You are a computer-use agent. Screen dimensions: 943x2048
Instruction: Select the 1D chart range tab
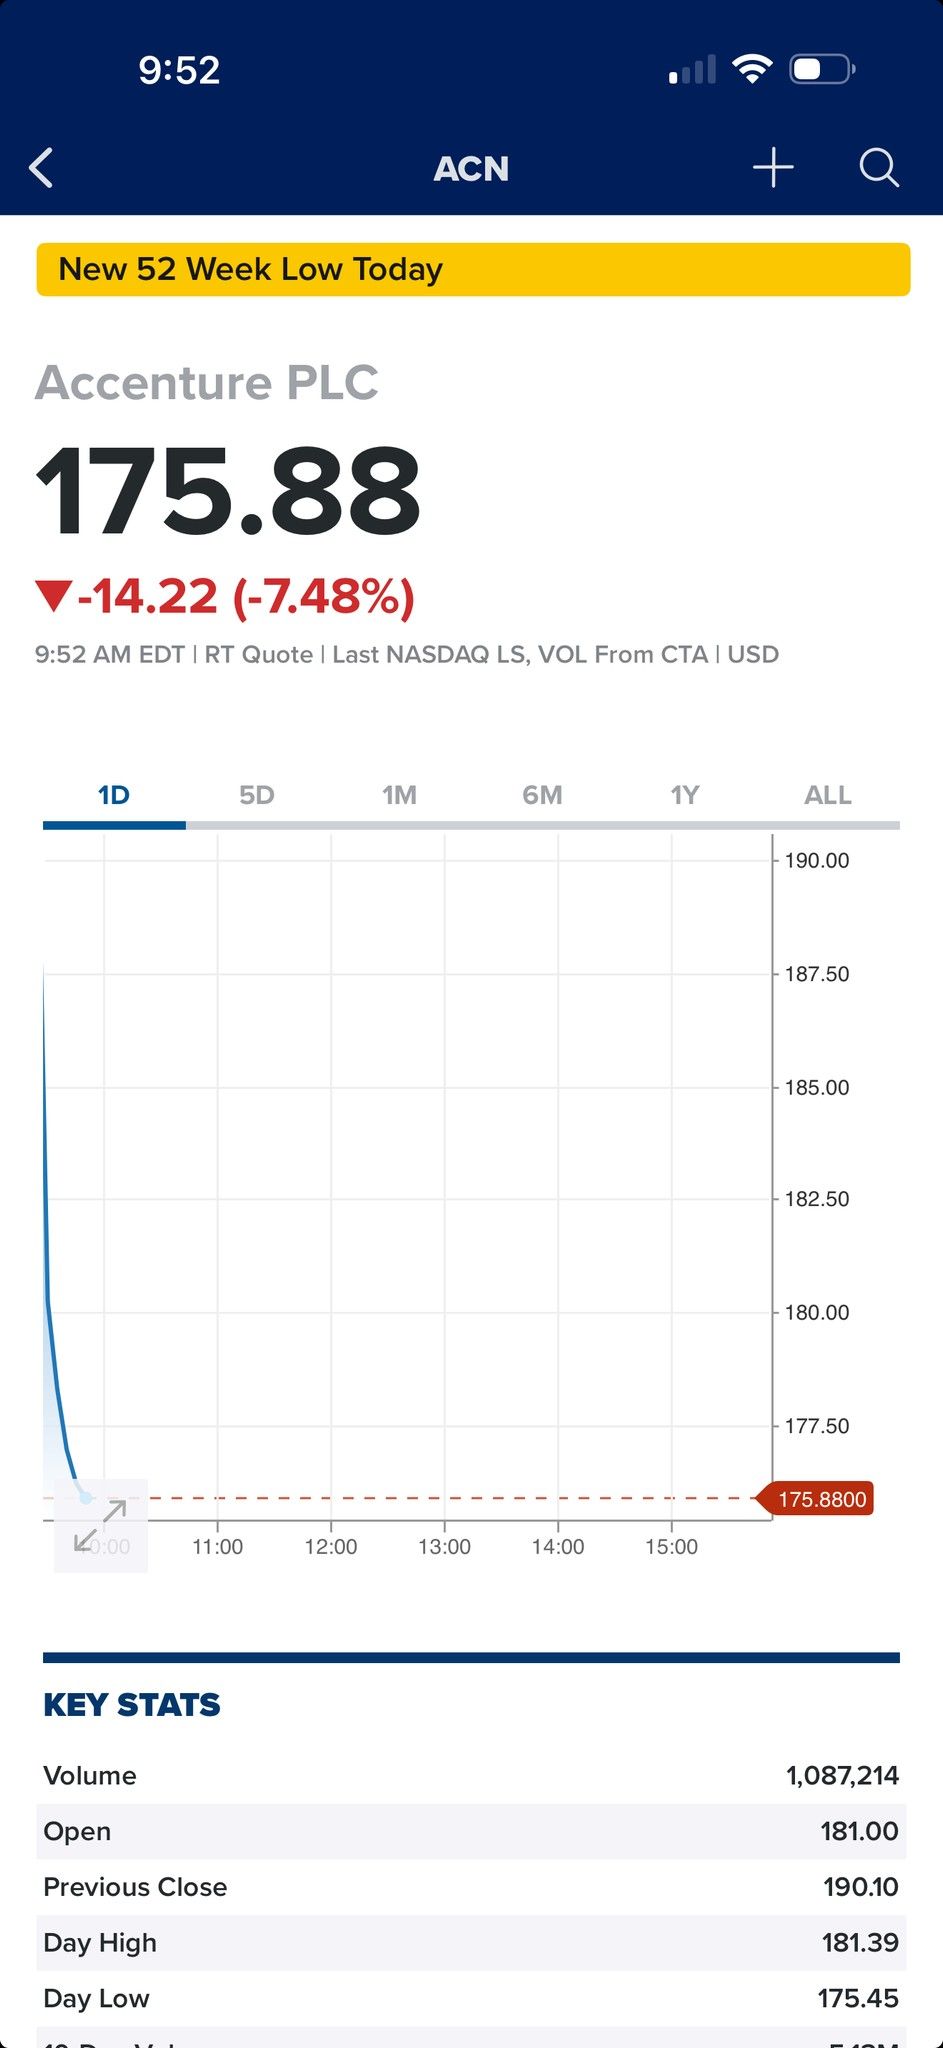(114, 795)
